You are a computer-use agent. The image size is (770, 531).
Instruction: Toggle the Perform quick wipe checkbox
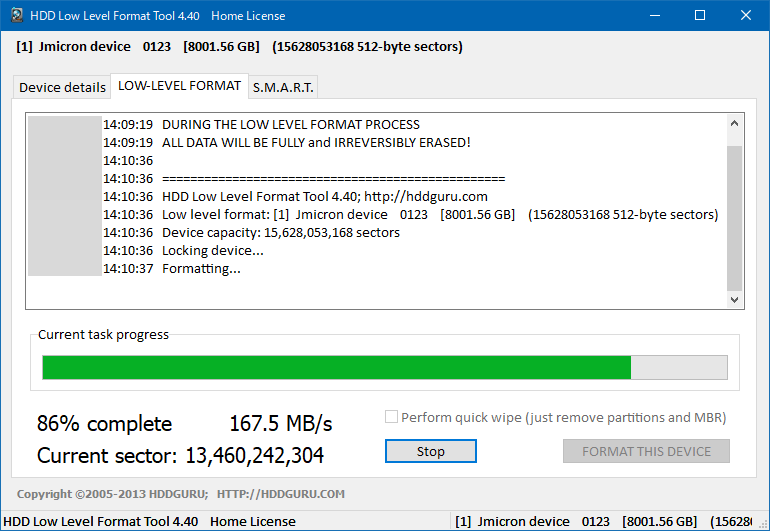pyautogui.click(x=391, y=417)
